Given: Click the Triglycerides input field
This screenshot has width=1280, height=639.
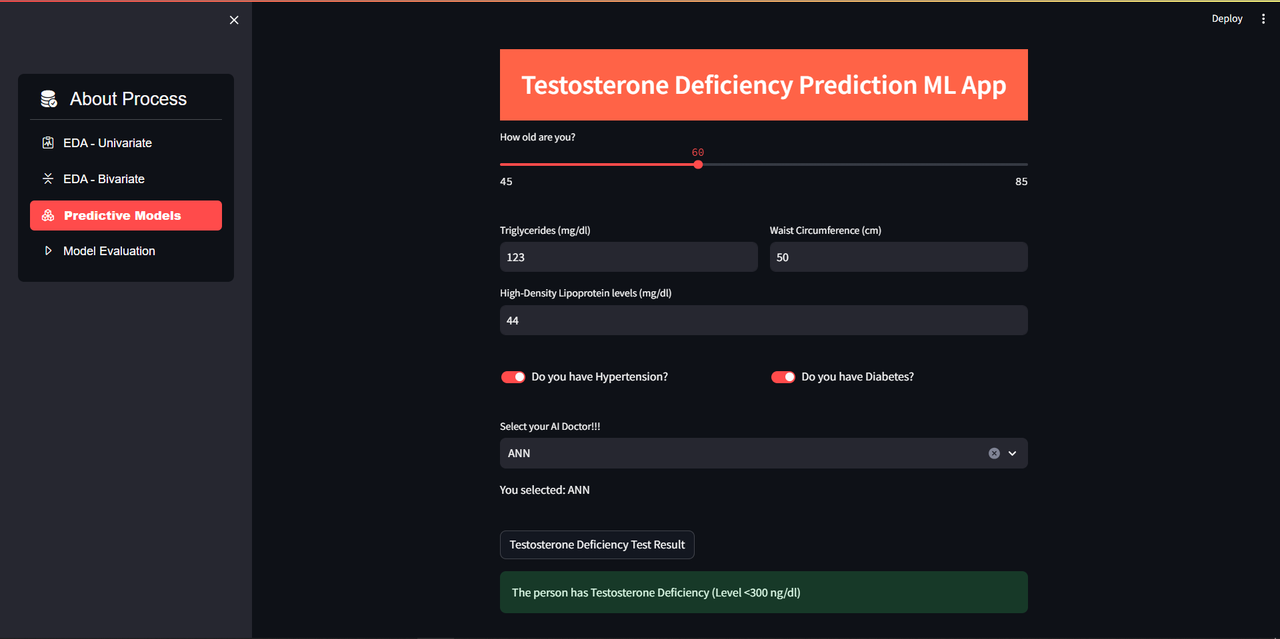Looking at the screenshot, I should (x=628, y=257).
